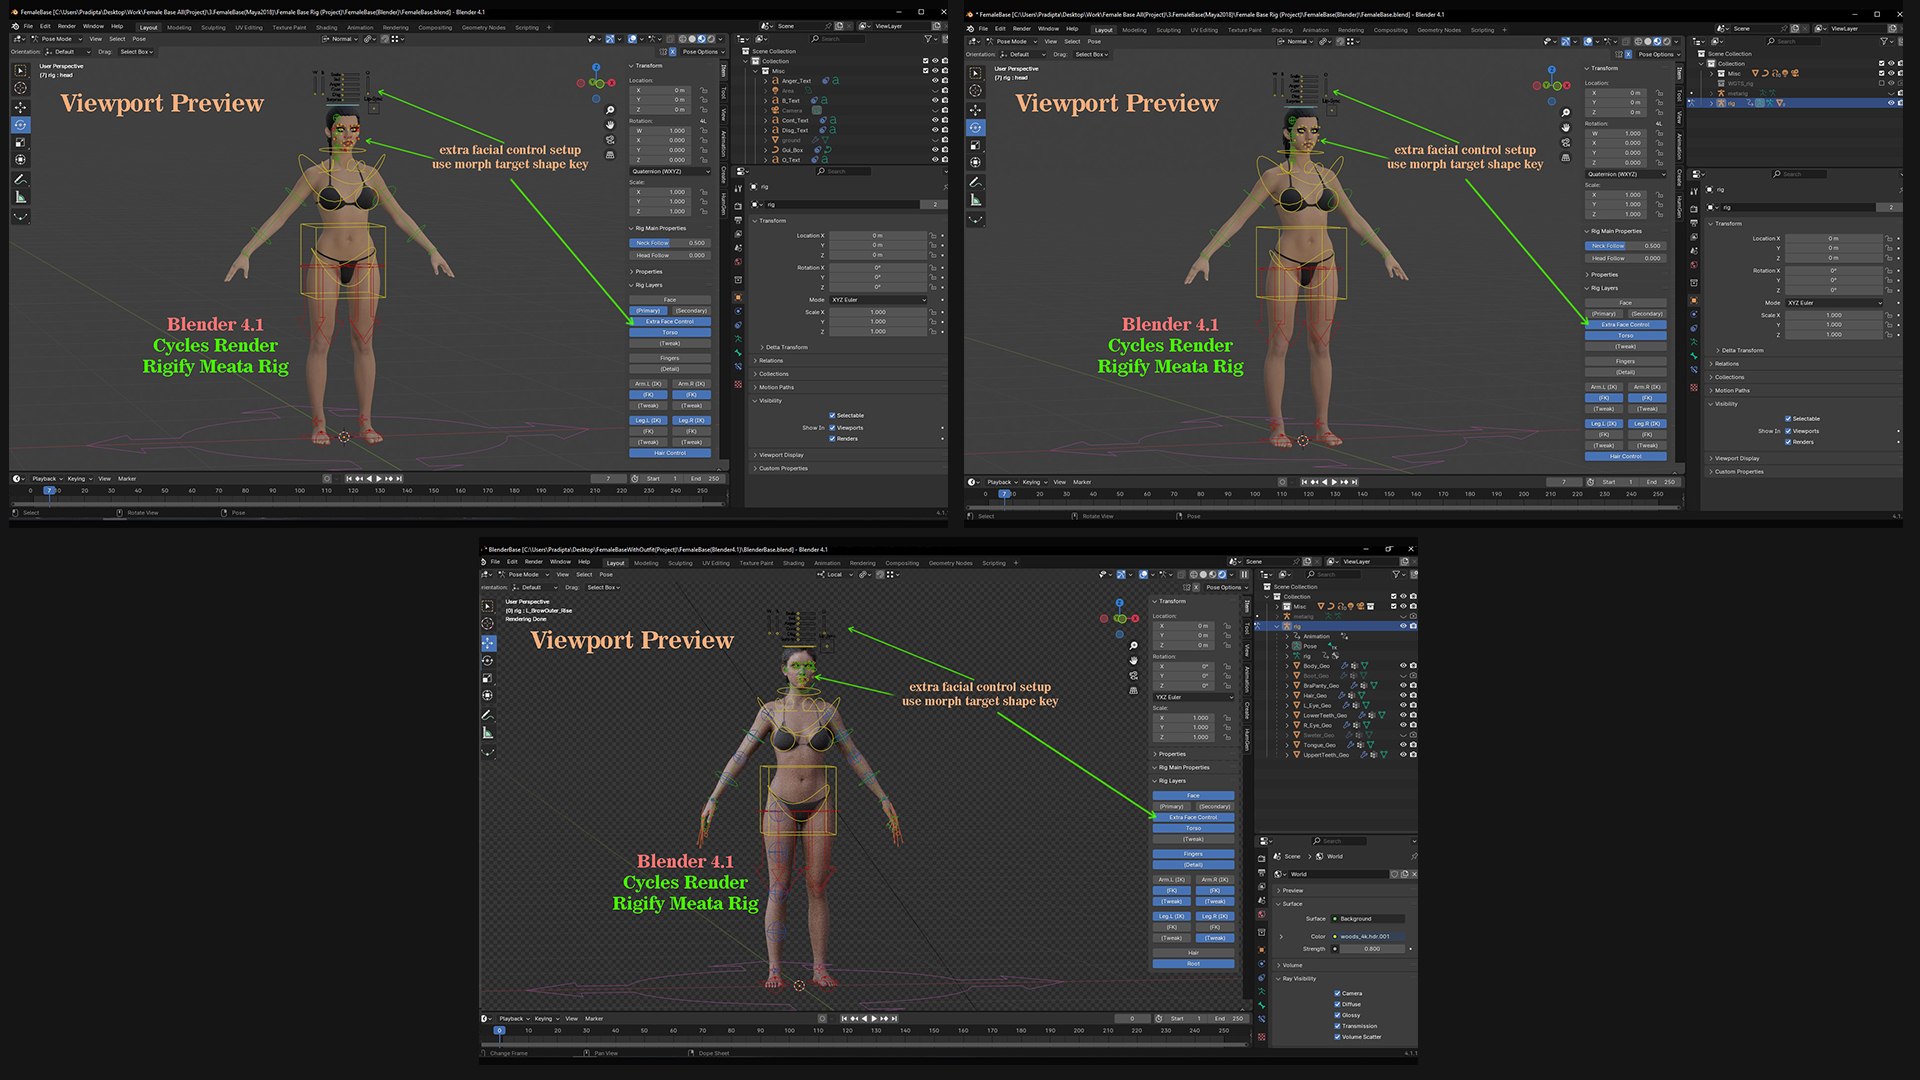Hide Body_Geo via eye icon in bottom outliner
1920x1080 pixels.
tap(1403, 666)
